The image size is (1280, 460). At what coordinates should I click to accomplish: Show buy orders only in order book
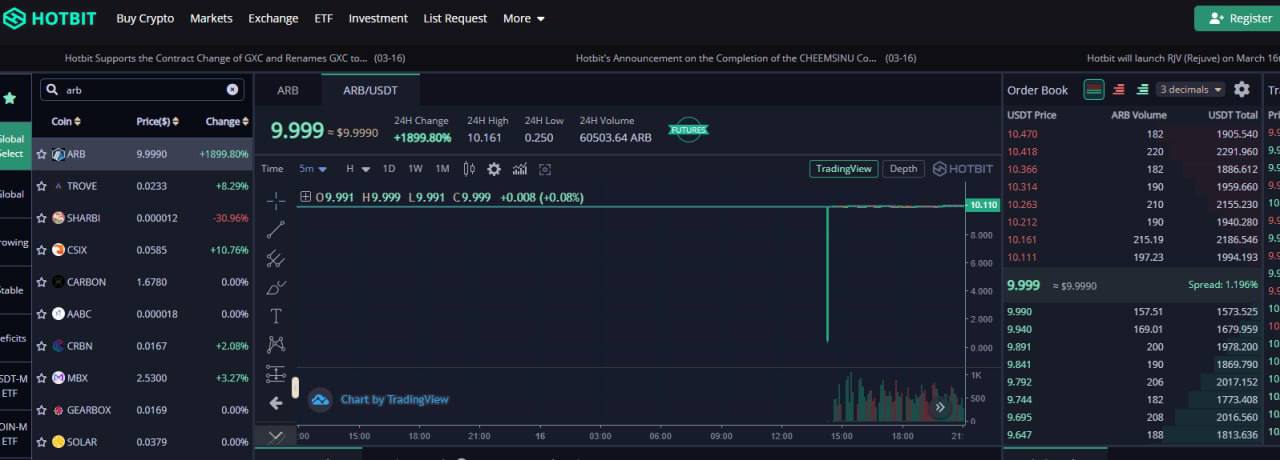click(1142, 89)
